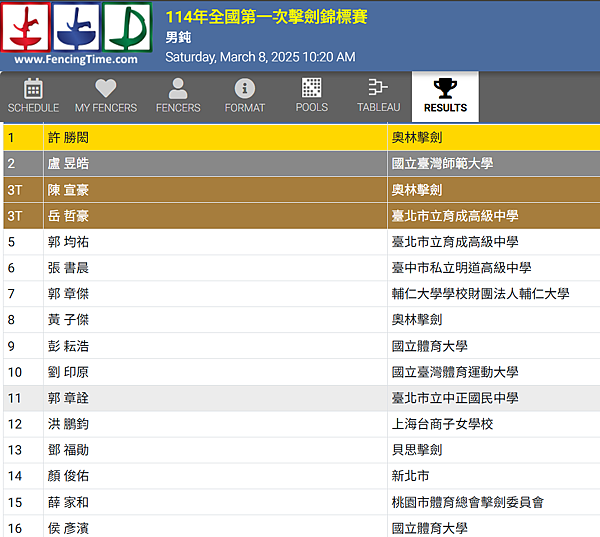Click club 輔仁大學學校財團法人輔仁大學

tap(480, 294)
